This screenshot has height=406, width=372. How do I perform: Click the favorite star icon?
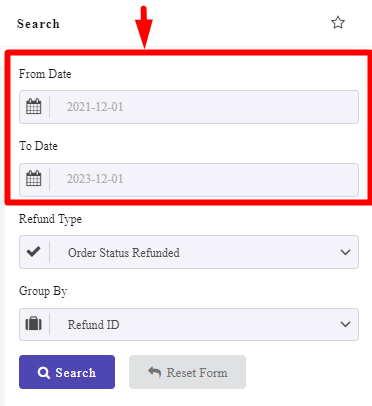[x=338, y=23]
